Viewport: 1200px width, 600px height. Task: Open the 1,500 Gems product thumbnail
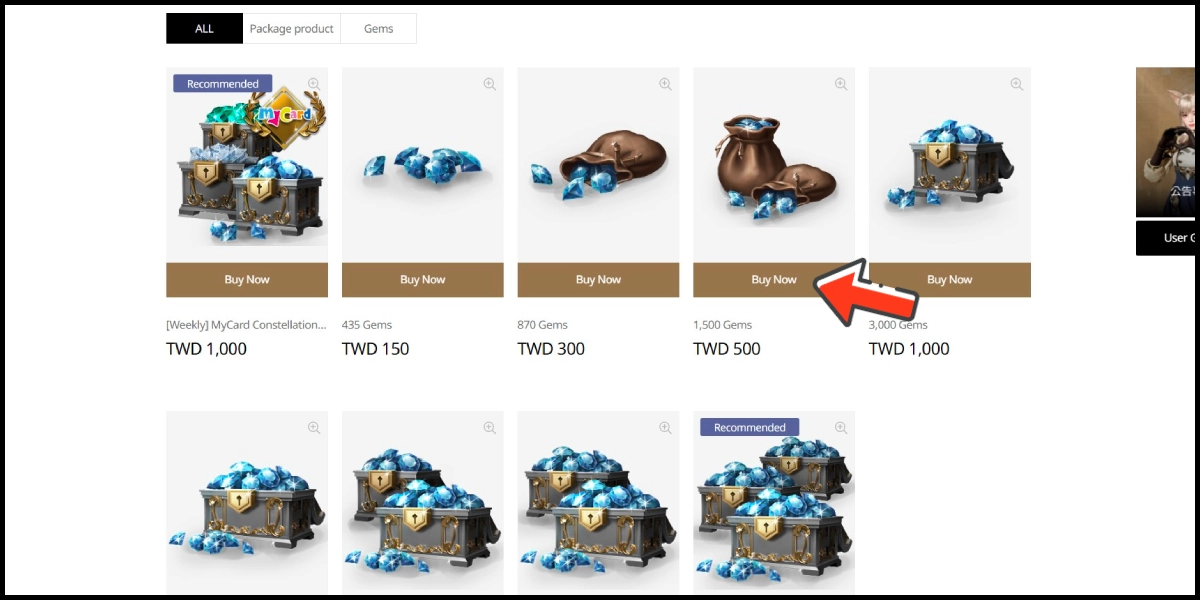tap(774, 165)
